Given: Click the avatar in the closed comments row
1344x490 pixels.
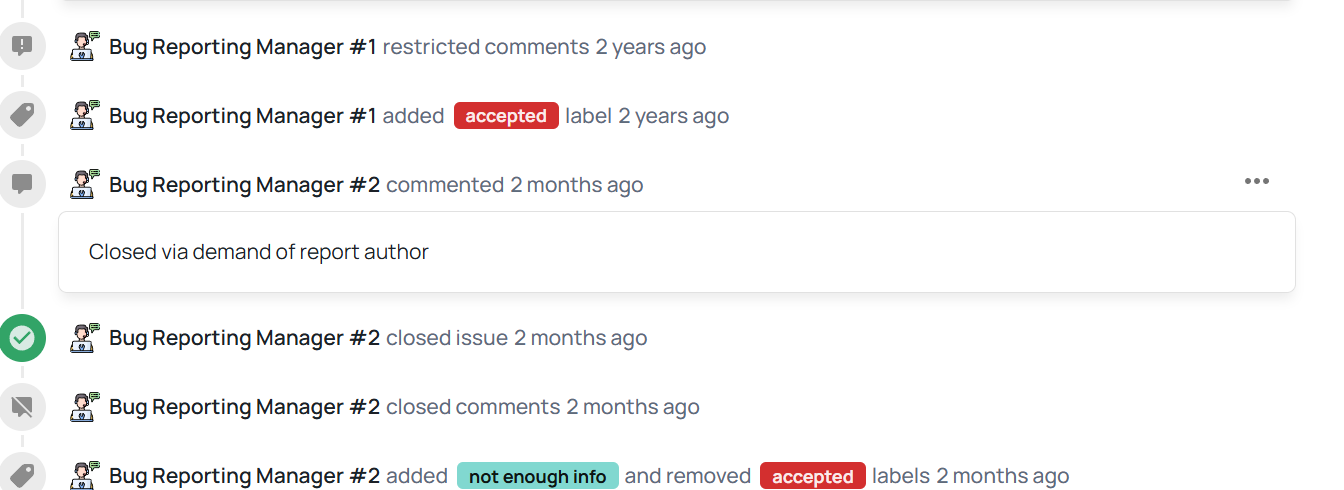Looking at the screenshot, I should [x=84, y=407].
